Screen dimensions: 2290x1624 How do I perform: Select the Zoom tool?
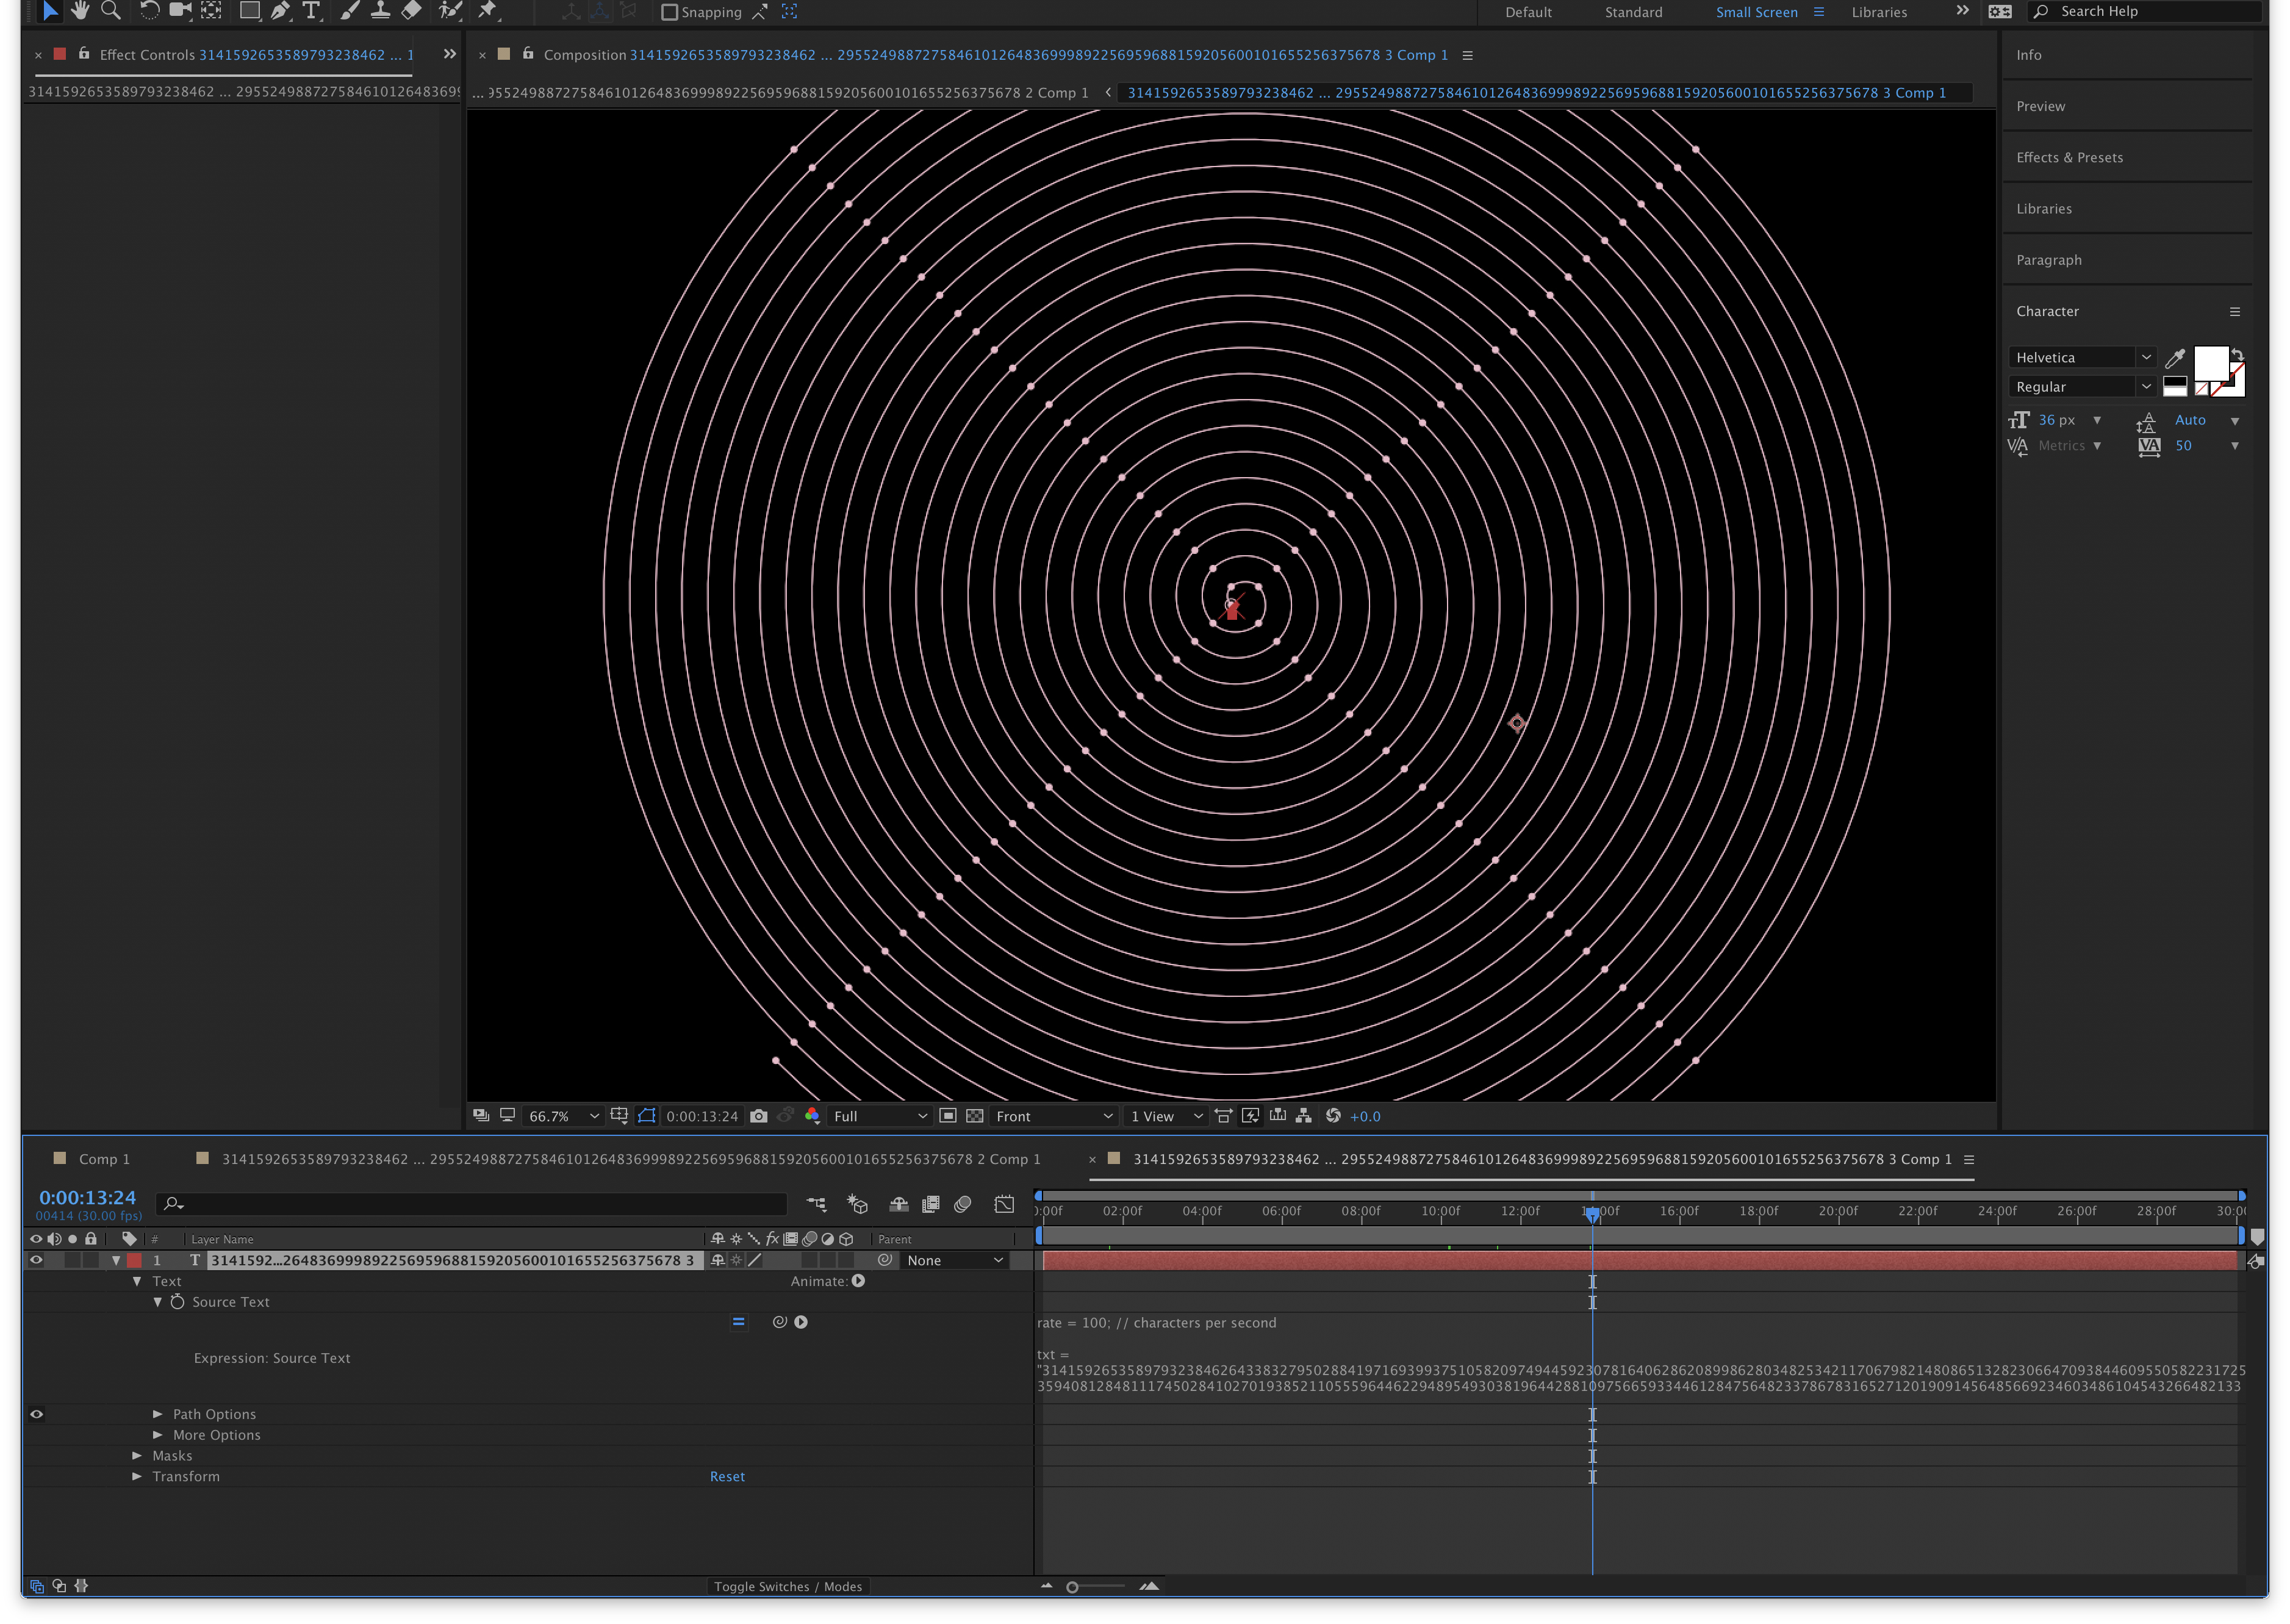click(x=111, y=11)
